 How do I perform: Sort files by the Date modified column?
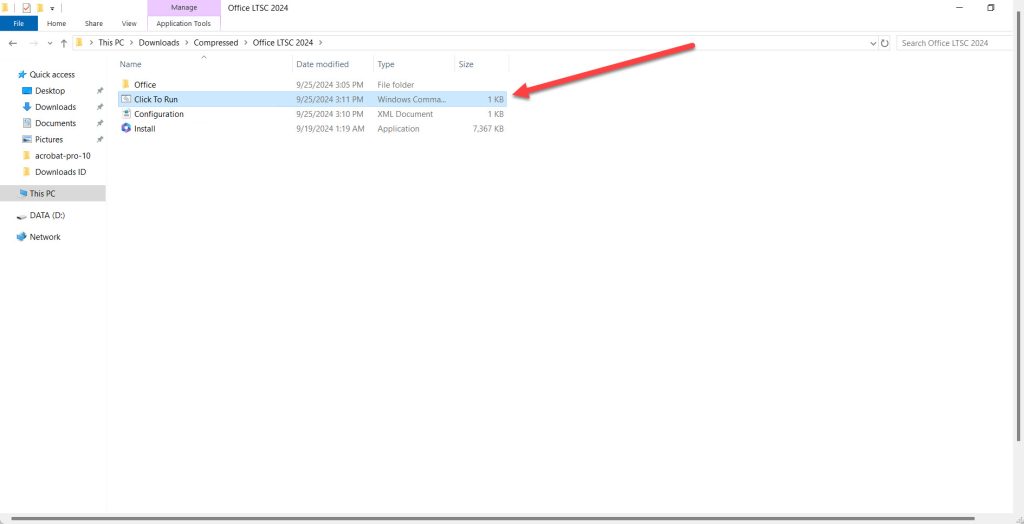tap(322, 64)
